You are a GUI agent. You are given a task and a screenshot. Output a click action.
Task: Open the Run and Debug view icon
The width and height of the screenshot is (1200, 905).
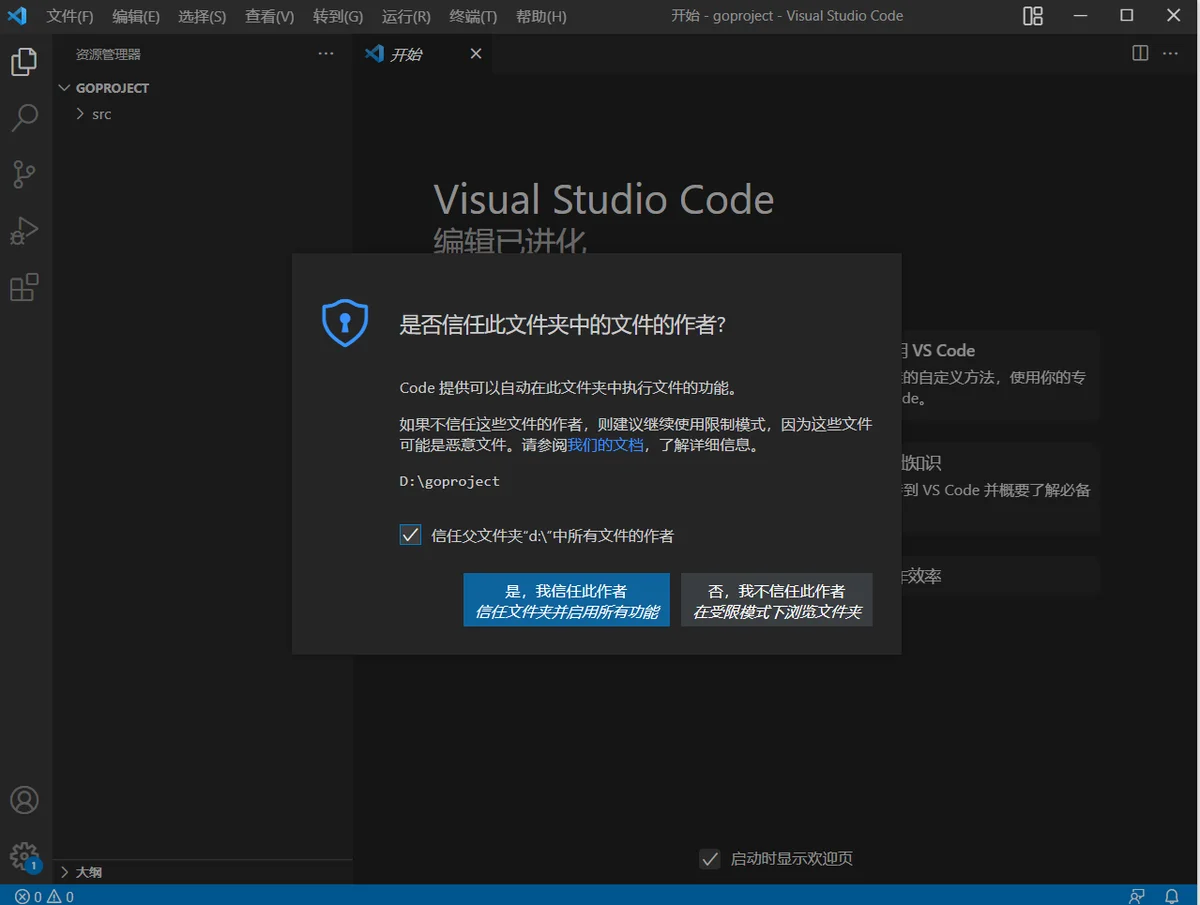point(24,231)
